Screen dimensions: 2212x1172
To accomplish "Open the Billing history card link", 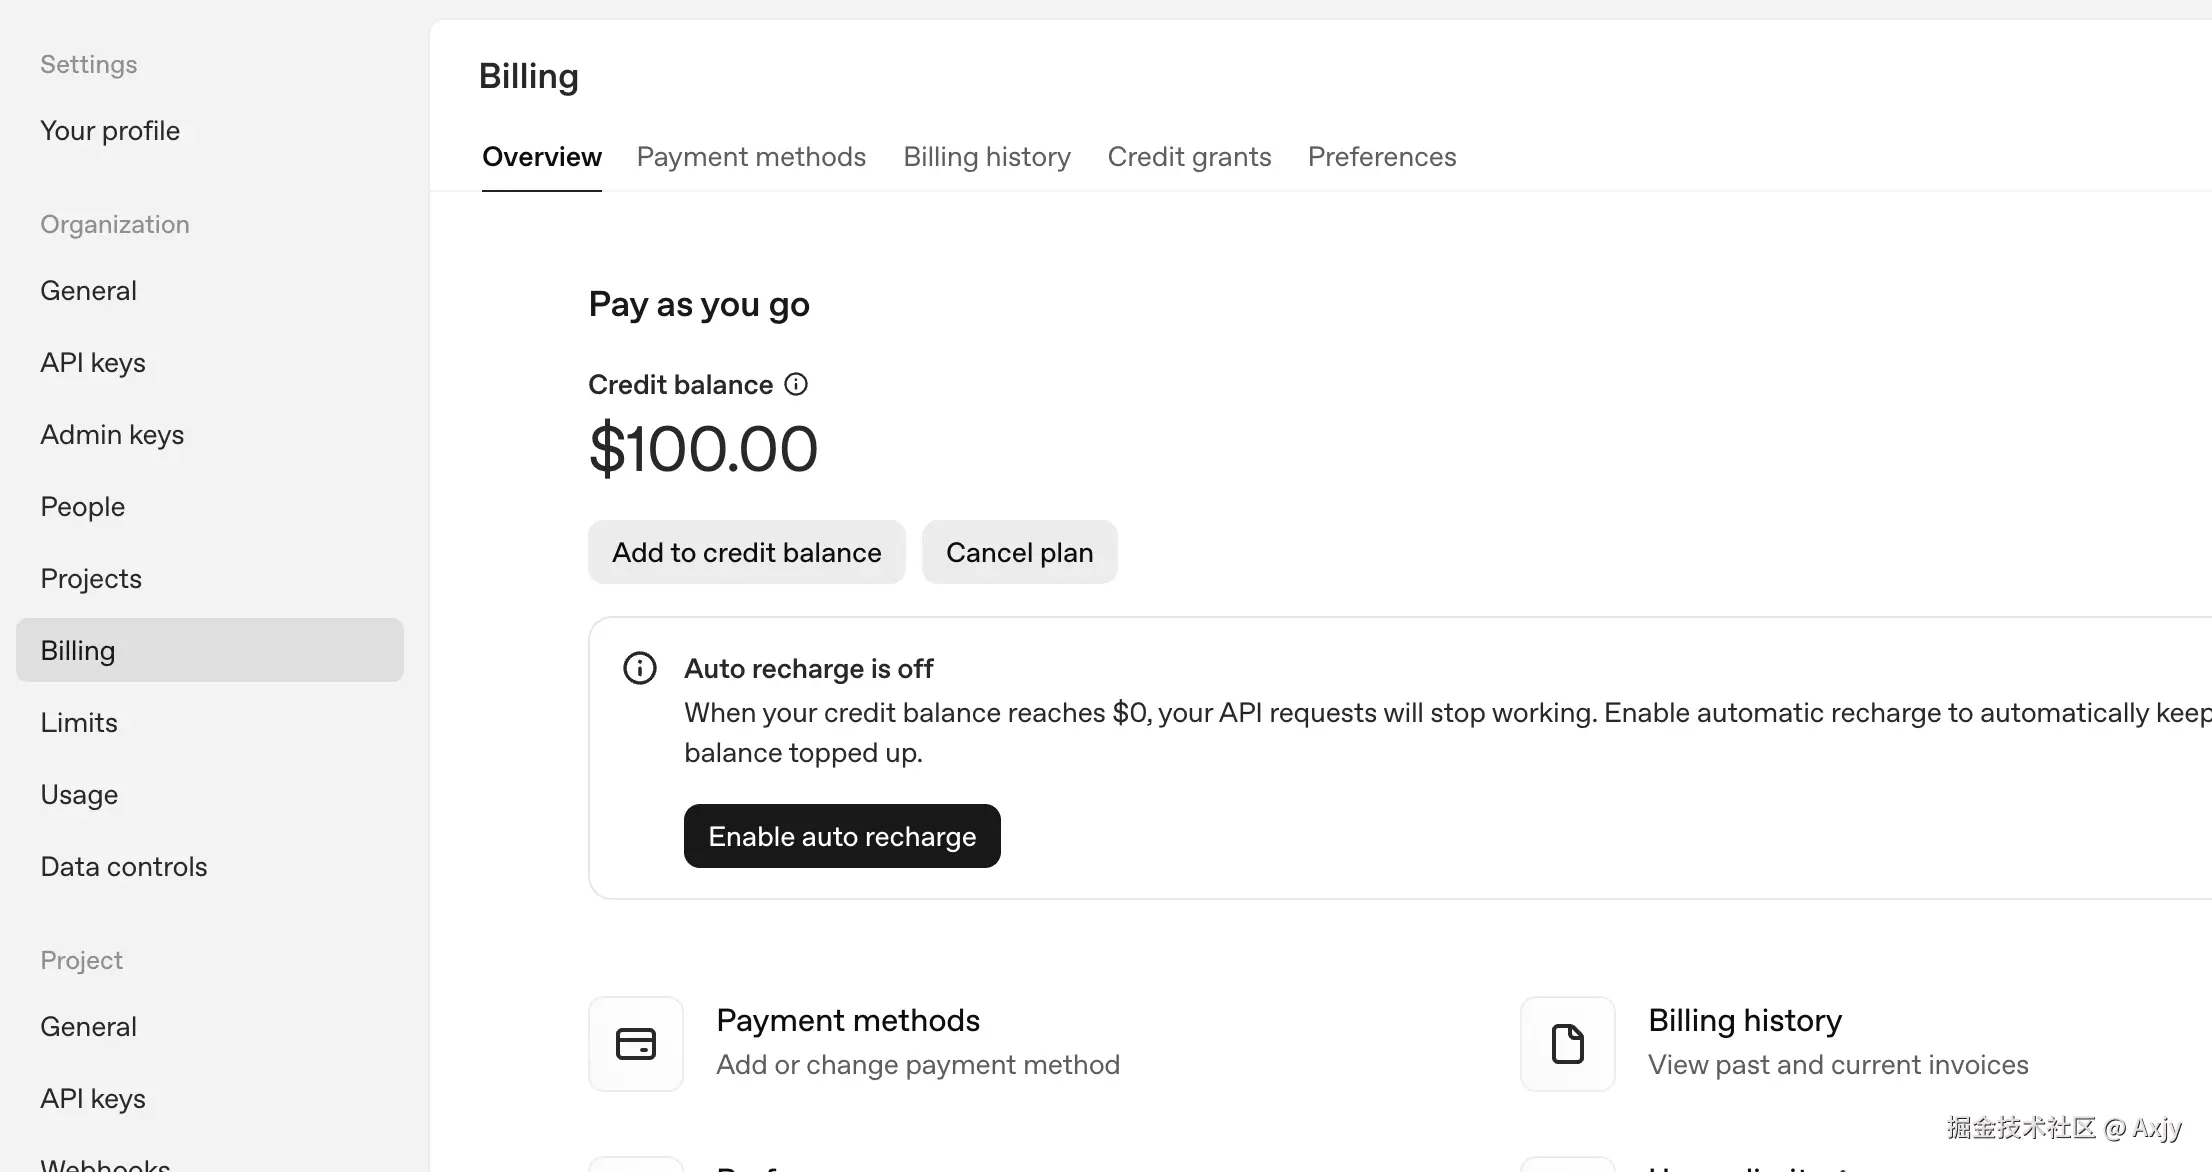I will tap(1744, 1021).
